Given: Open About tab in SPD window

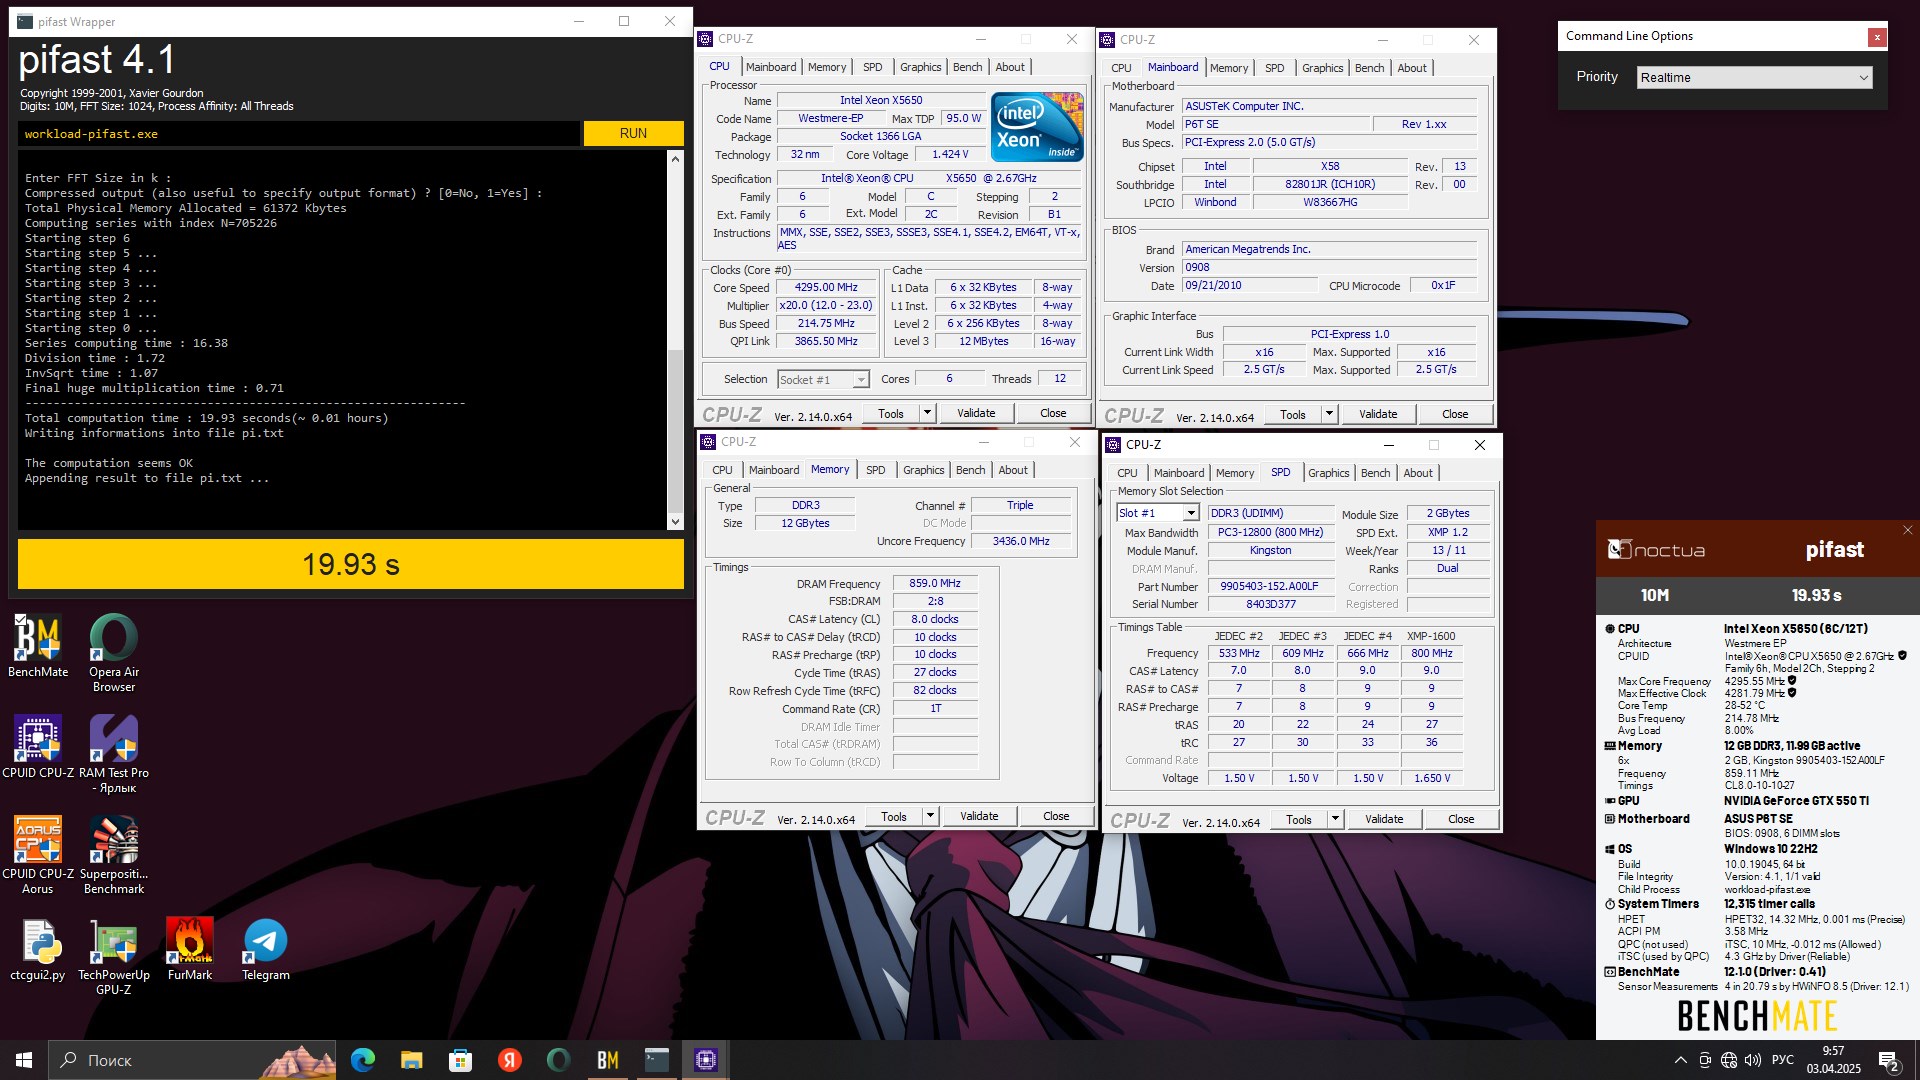Looking at the screenshot, I should pyautogui.click(x=1417, y=473).
